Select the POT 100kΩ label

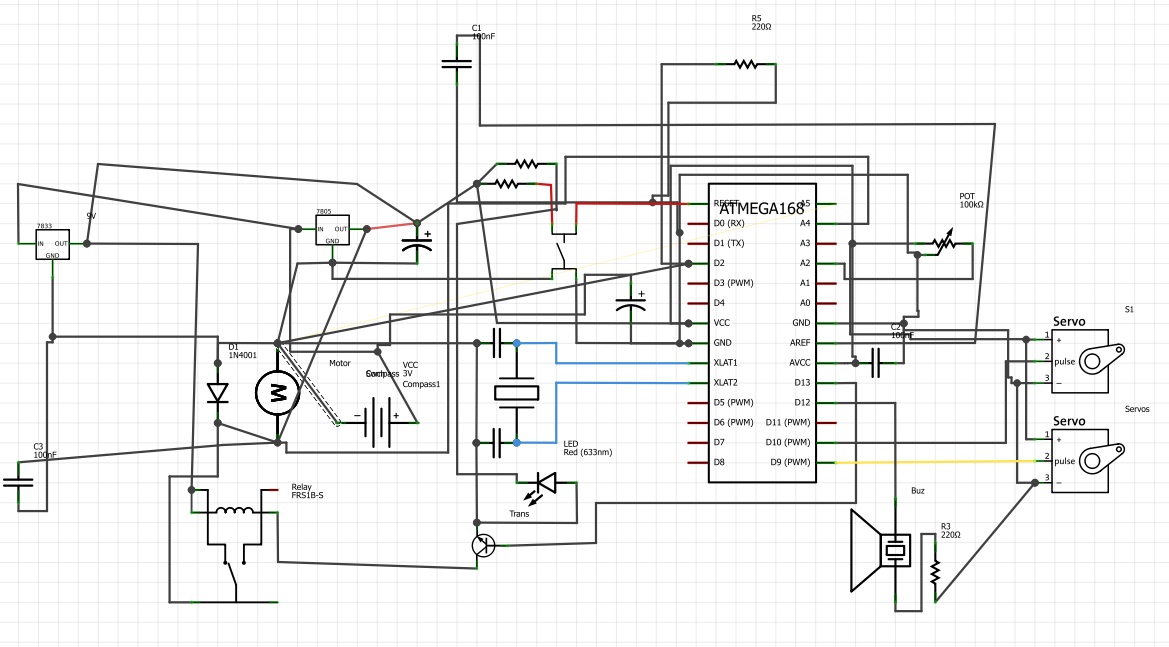tap(971, 201)
